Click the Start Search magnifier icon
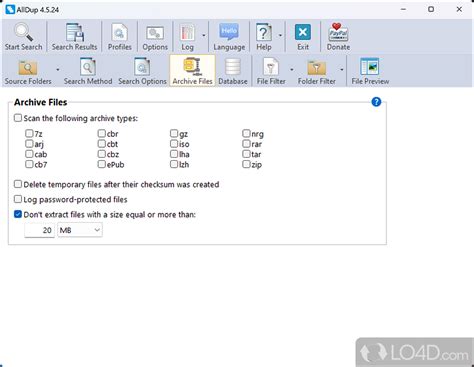474x367 pixels. point(23,32)
